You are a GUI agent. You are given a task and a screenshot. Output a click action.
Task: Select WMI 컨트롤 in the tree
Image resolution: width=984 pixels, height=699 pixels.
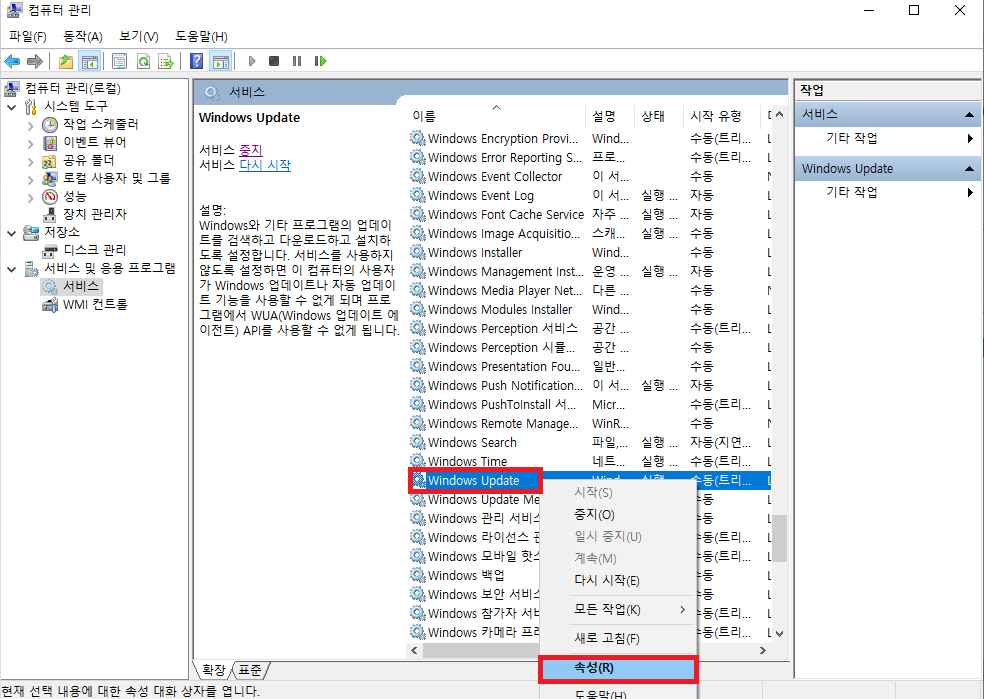[95, 304]
